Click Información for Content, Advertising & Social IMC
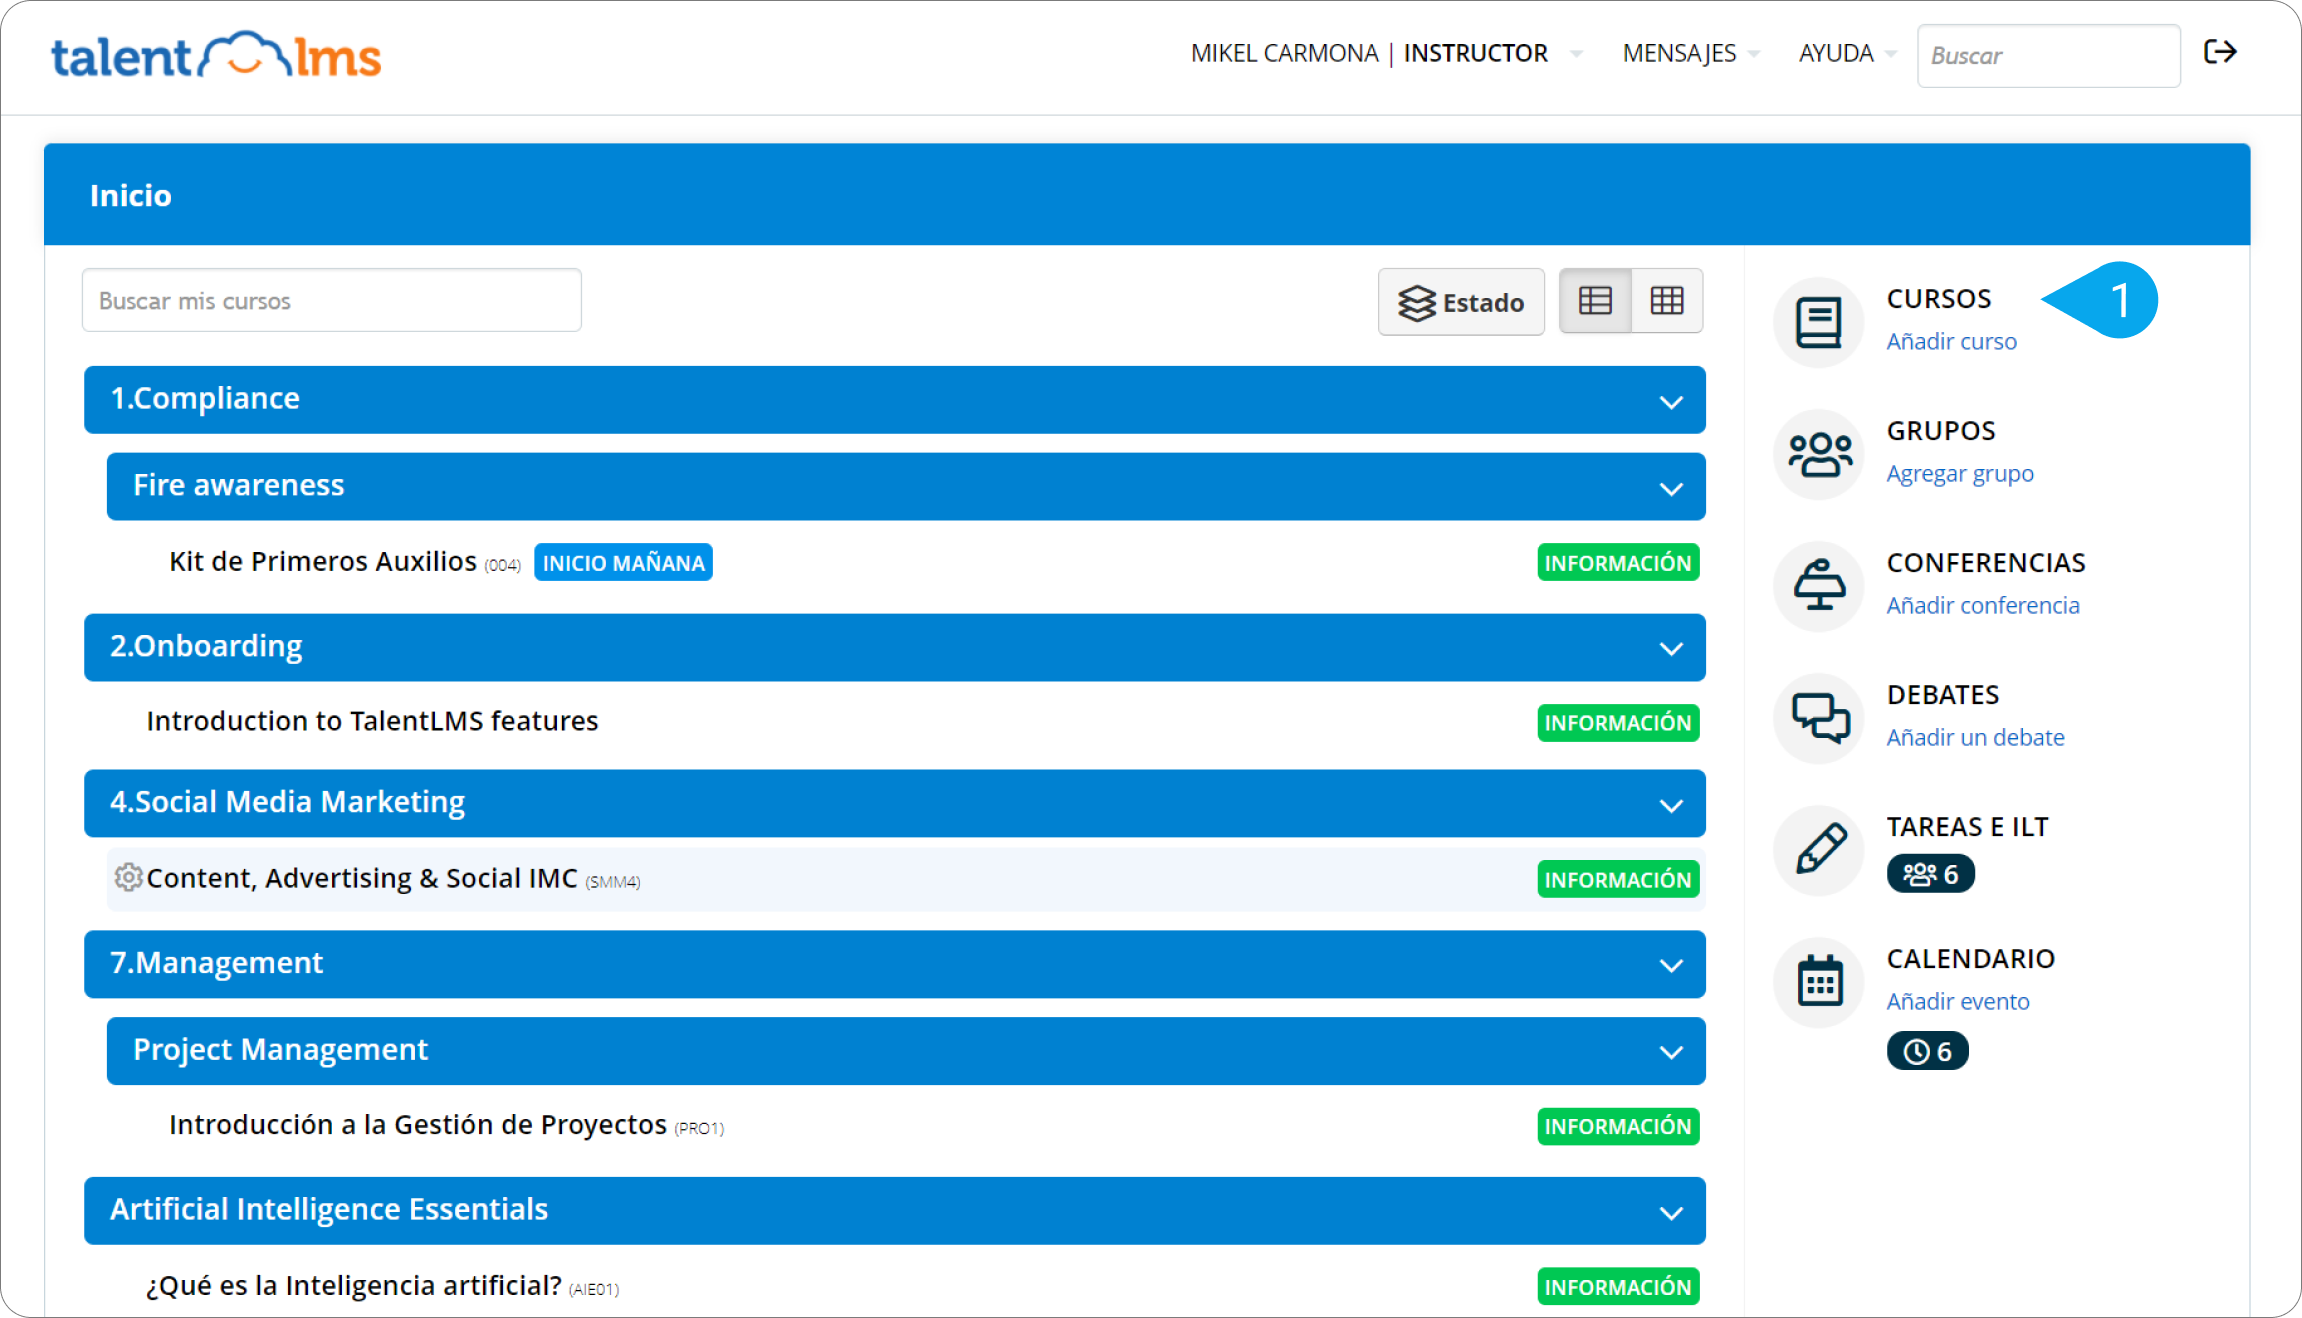2302x1318 pixels. 1618,880
